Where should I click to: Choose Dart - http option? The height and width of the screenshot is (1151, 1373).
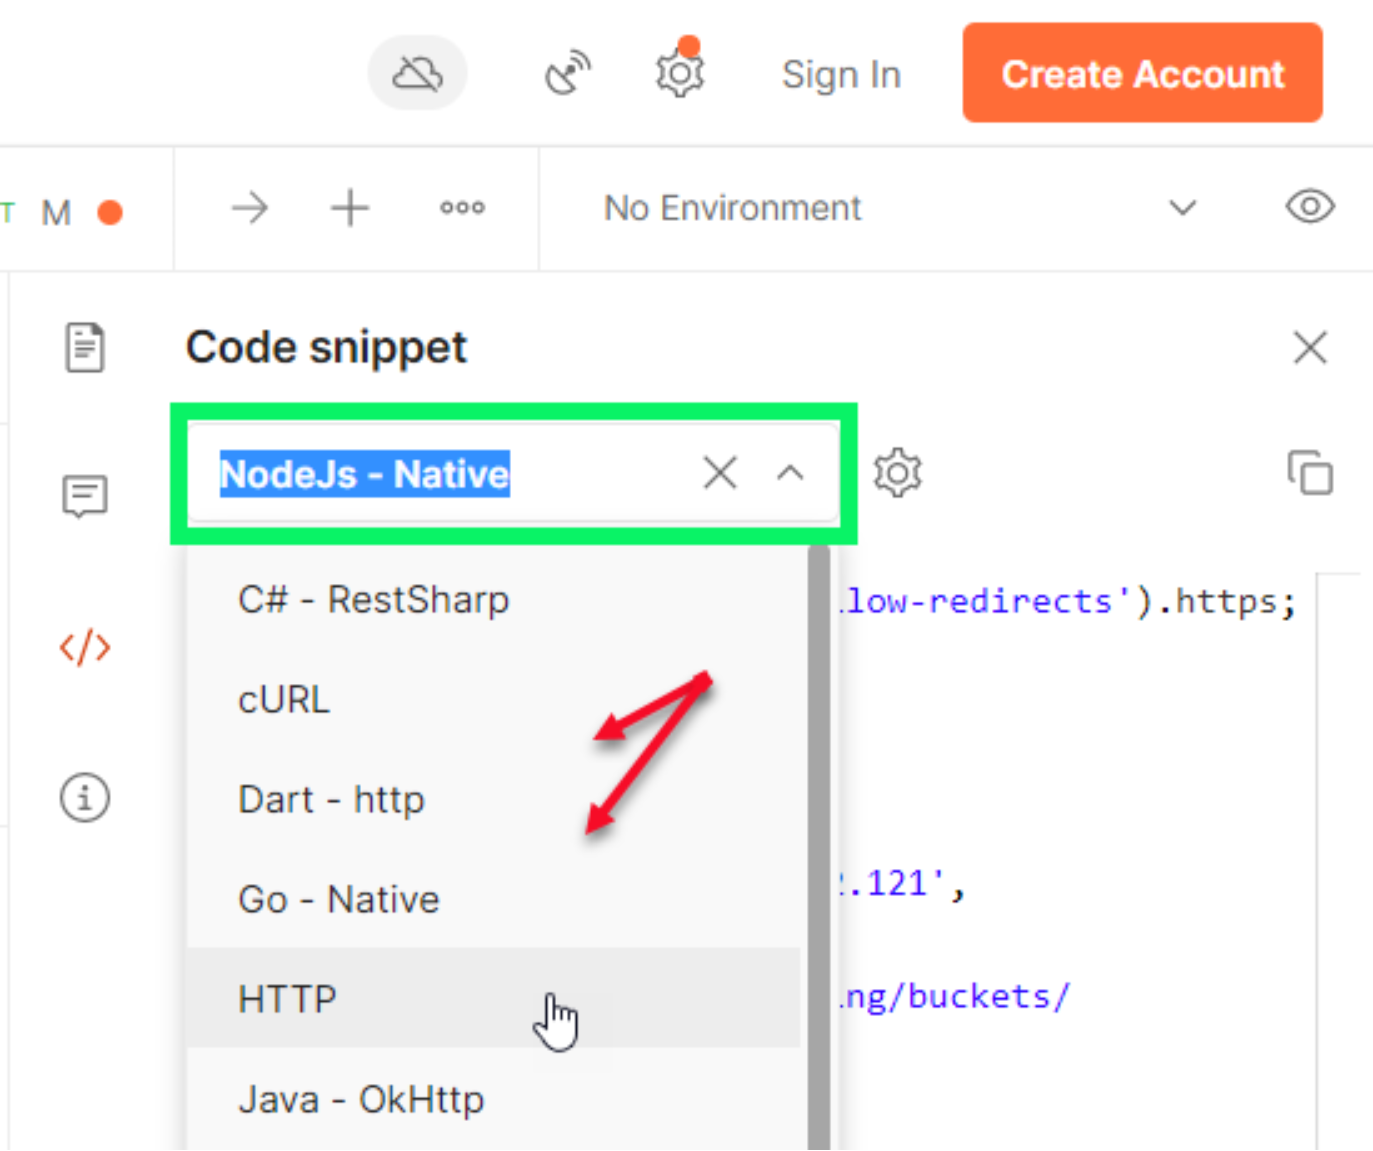(x=494, y=799)
